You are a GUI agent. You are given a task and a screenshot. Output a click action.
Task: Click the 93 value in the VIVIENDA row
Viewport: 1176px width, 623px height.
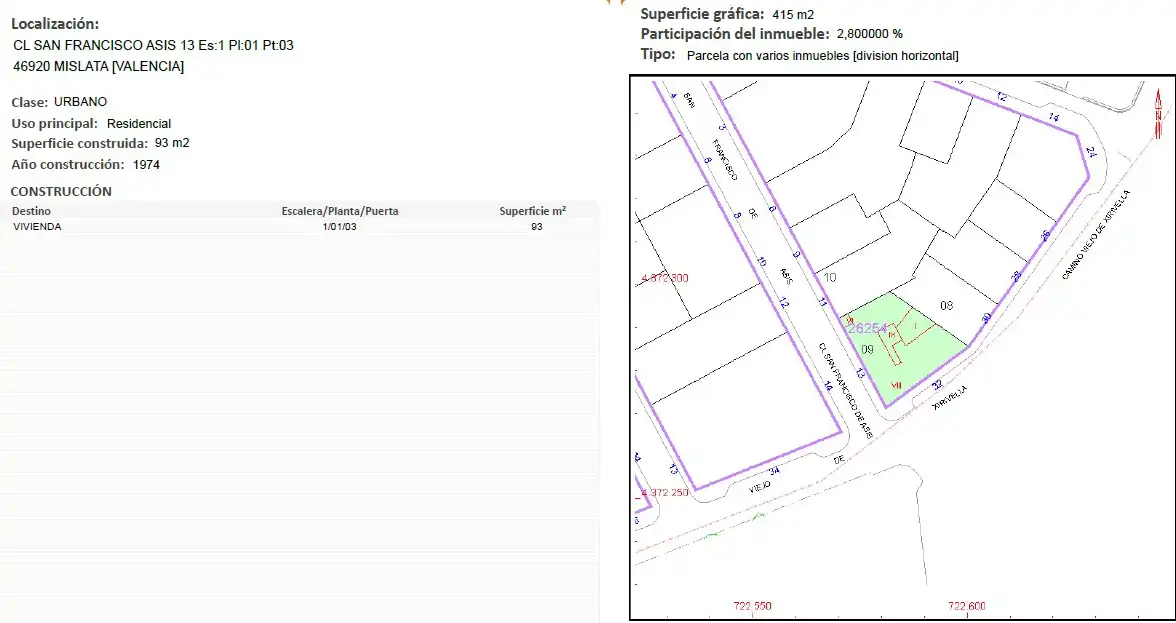536,226
